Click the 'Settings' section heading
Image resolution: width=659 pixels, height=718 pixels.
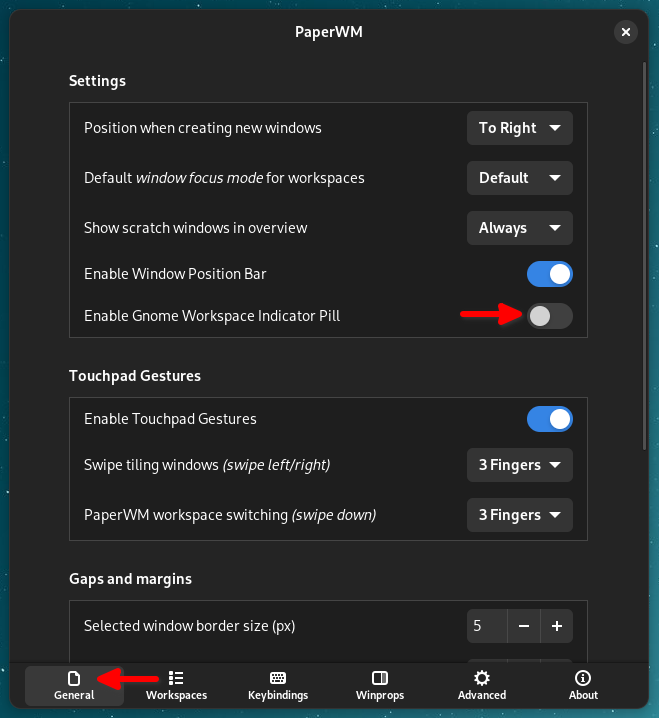pos(97,81)
